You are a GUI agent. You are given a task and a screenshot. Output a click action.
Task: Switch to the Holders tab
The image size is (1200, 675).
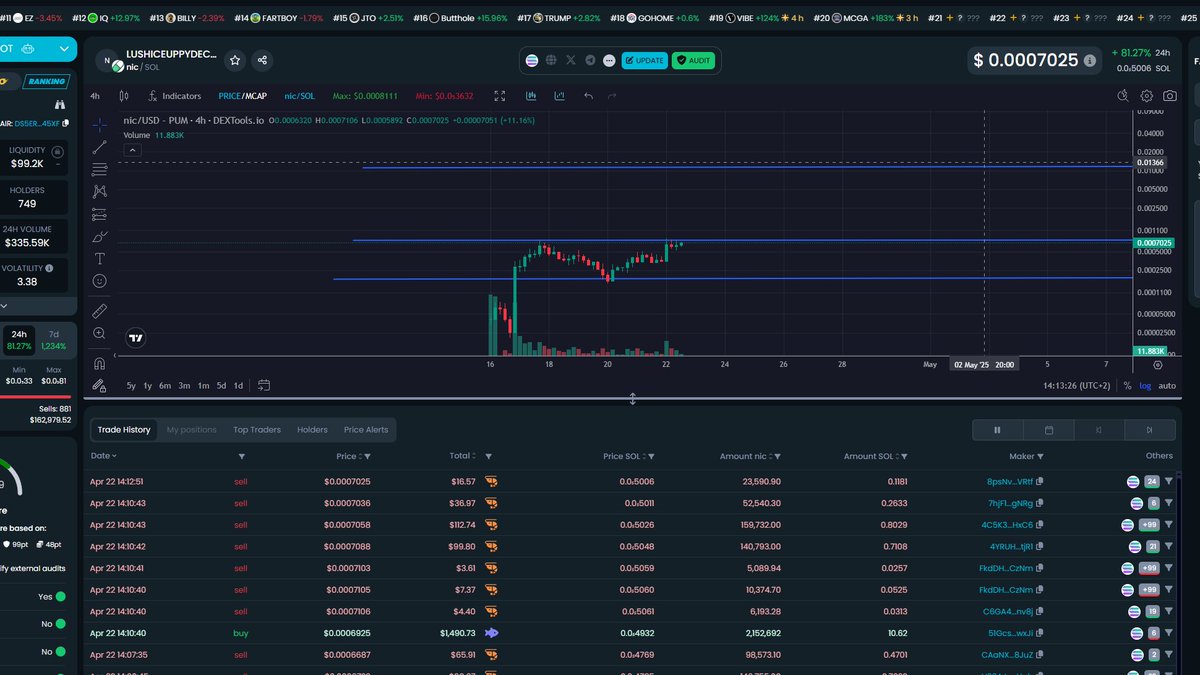tap(312, 430)
